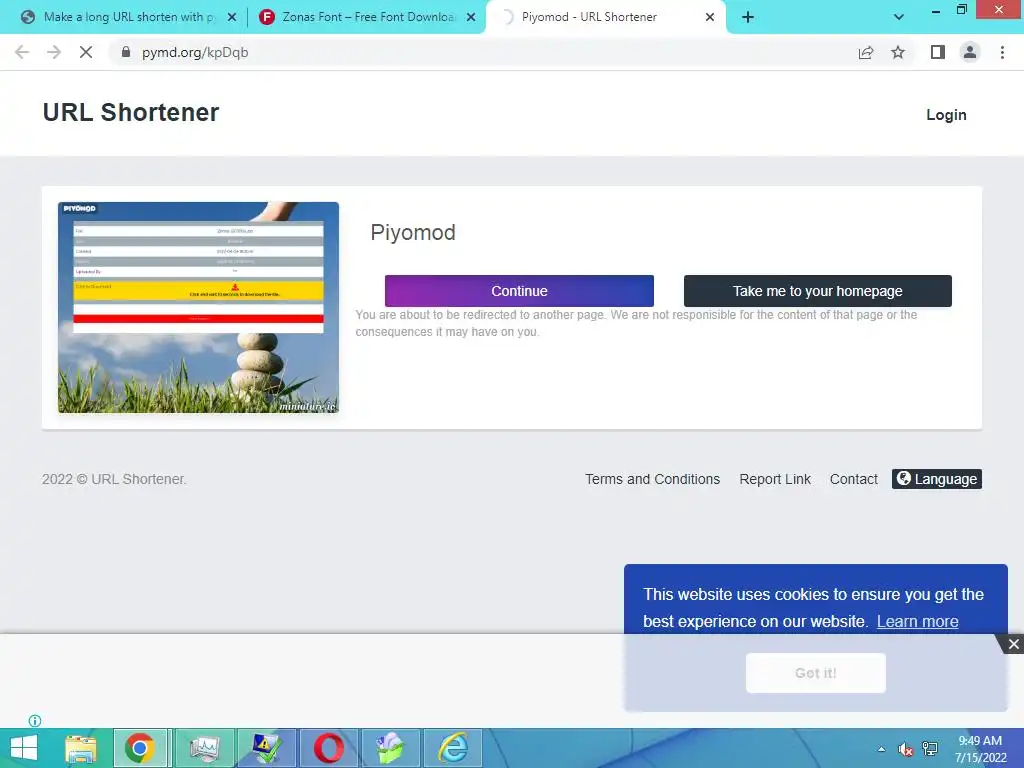Open the Login link
This screenshot has width=1024, height=768.
(946, 115)
